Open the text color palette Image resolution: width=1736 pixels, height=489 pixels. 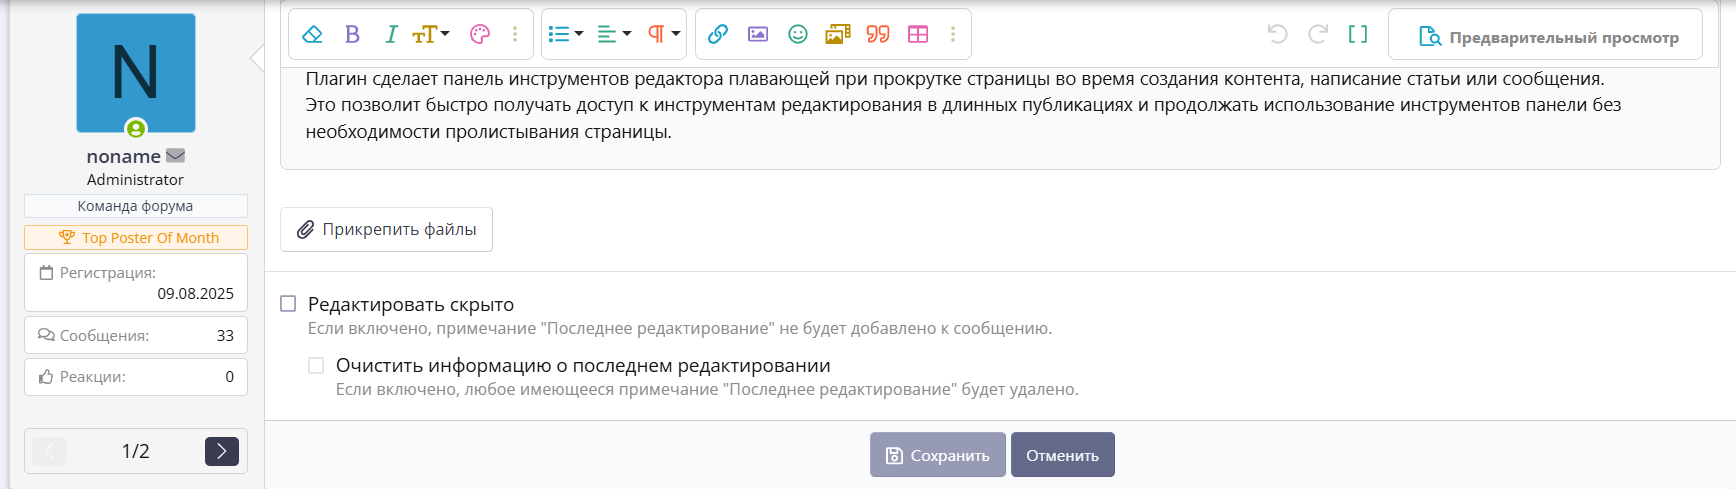pyautogui.click(x=480, y=34)
